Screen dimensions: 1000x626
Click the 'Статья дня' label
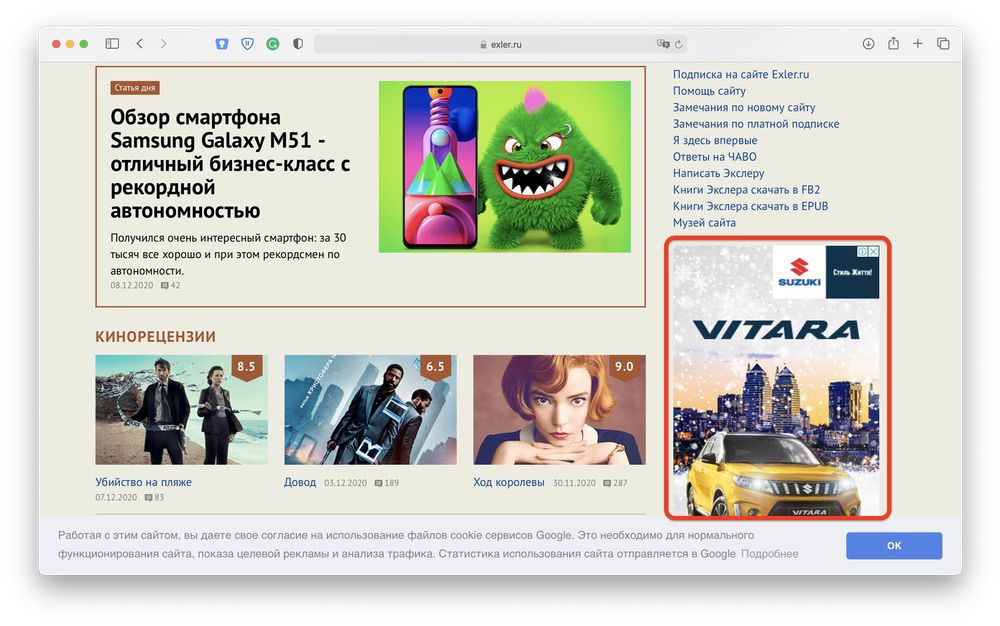click(x=135, y=87)
